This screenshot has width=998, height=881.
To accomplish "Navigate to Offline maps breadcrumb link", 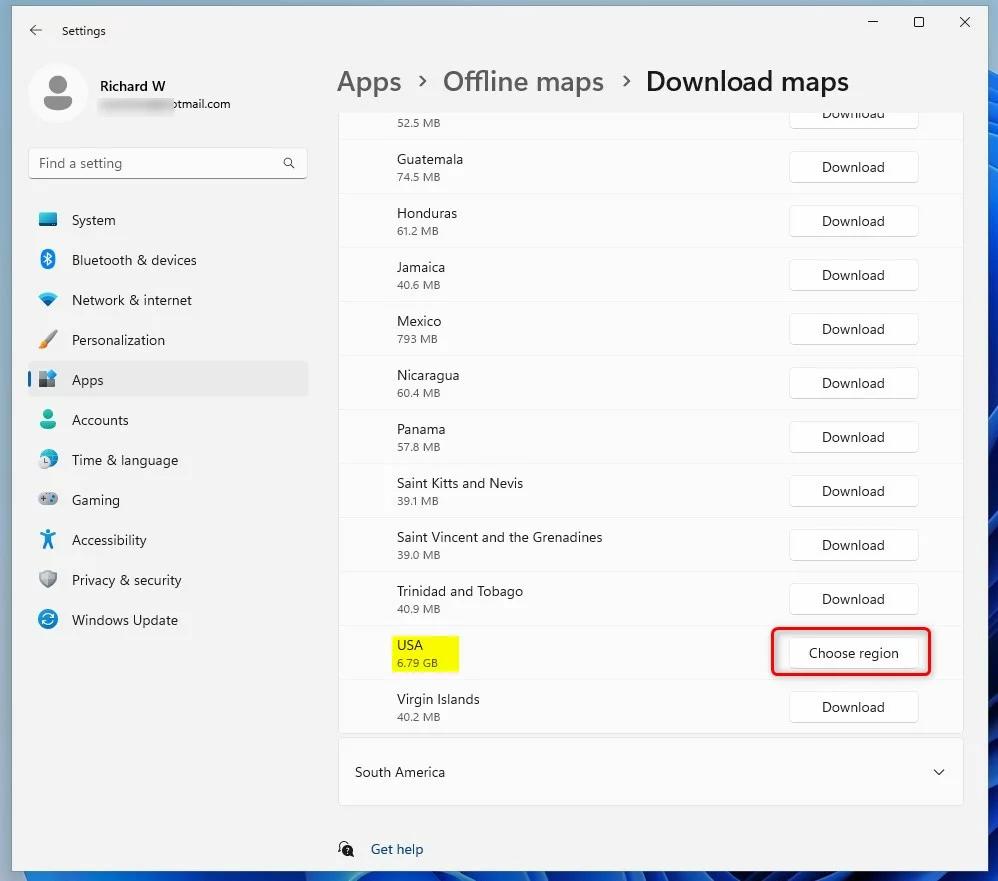I will (523, 81).
